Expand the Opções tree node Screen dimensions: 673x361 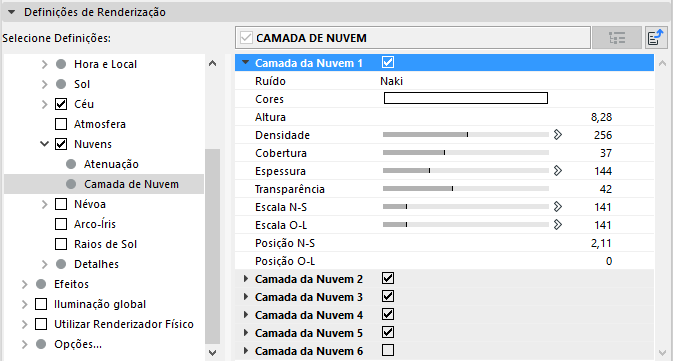[x=24, y=344]
